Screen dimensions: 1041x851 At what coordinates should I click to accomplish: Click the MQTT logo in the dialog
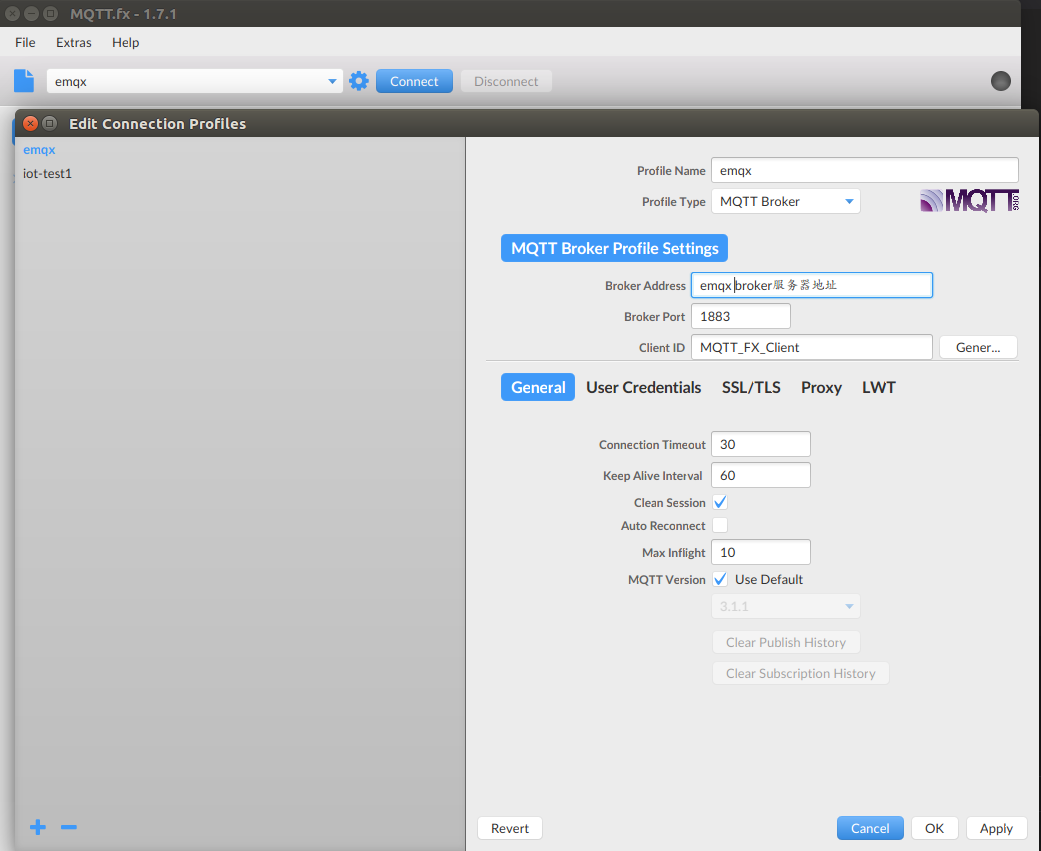[968, 200]
